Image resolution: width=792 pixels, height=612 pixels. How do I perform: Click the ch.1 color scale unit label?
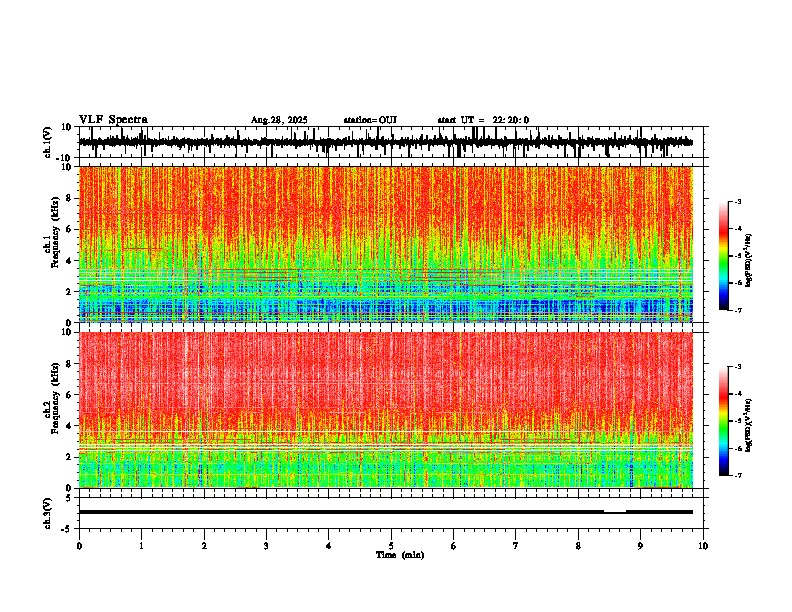(749, 261)
